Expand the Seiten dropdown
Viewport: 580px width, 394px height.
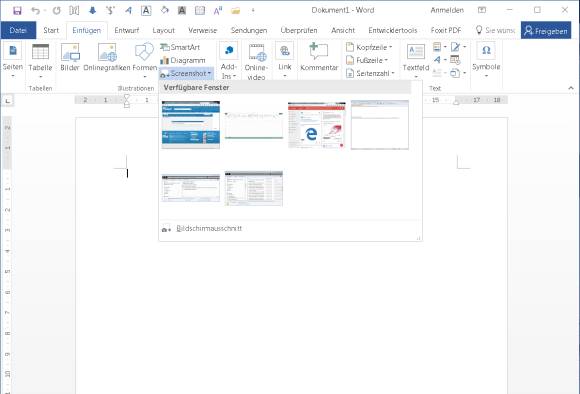click(x=13, y=61)
